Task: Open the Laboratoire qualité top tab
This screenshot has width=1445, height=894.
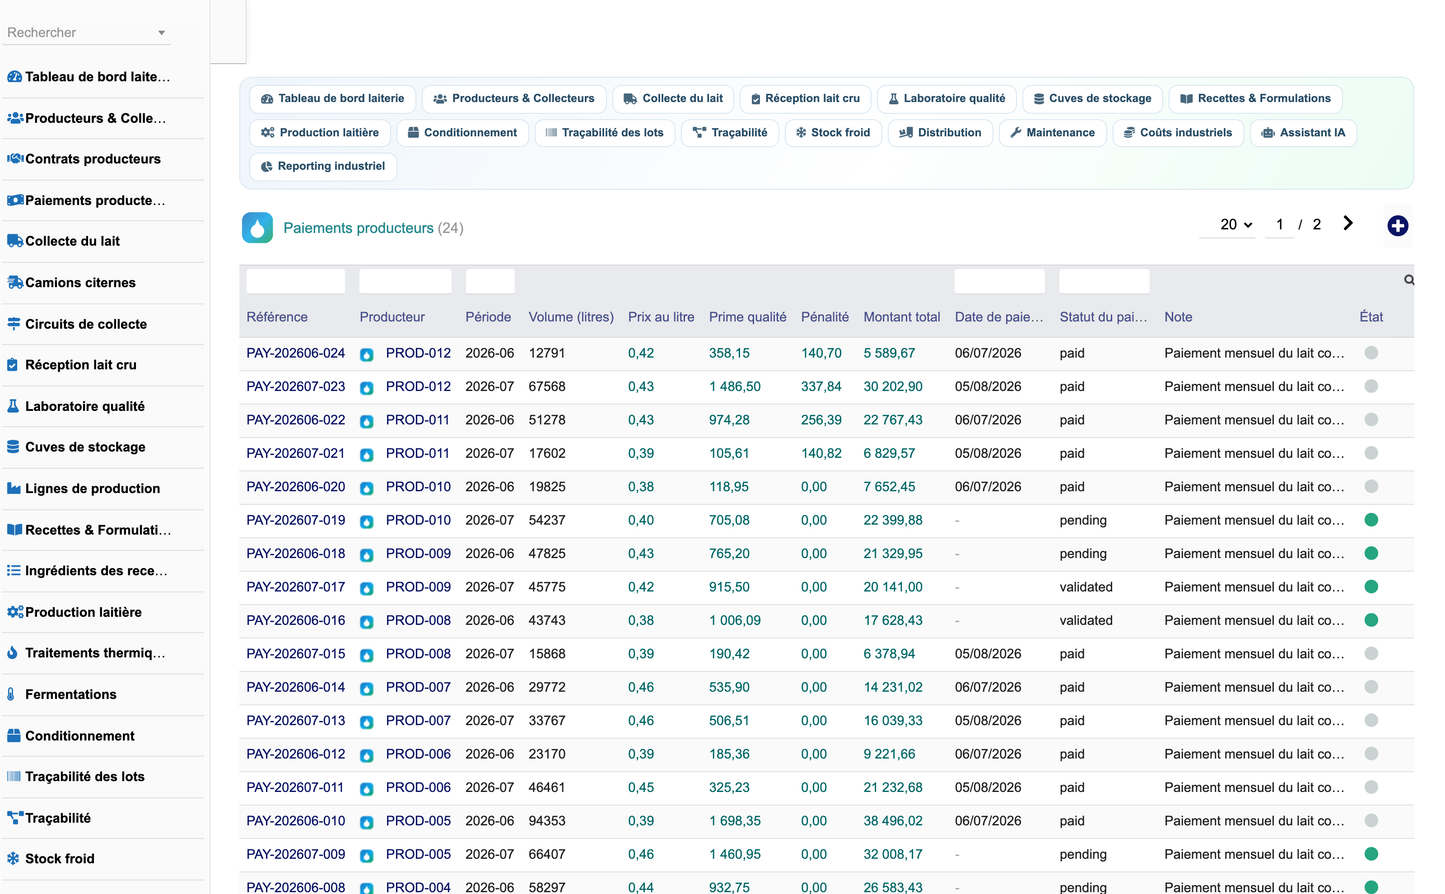Action: 947,98
